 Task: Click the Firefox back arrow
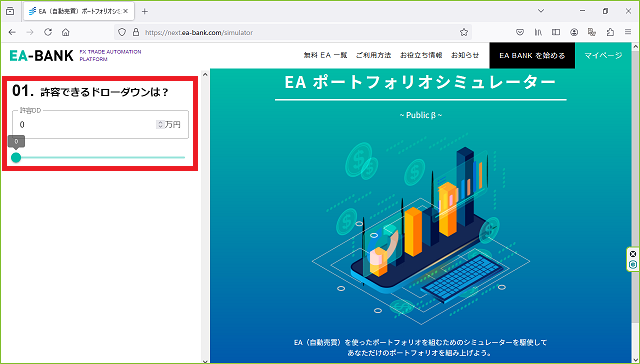[12, 32]
